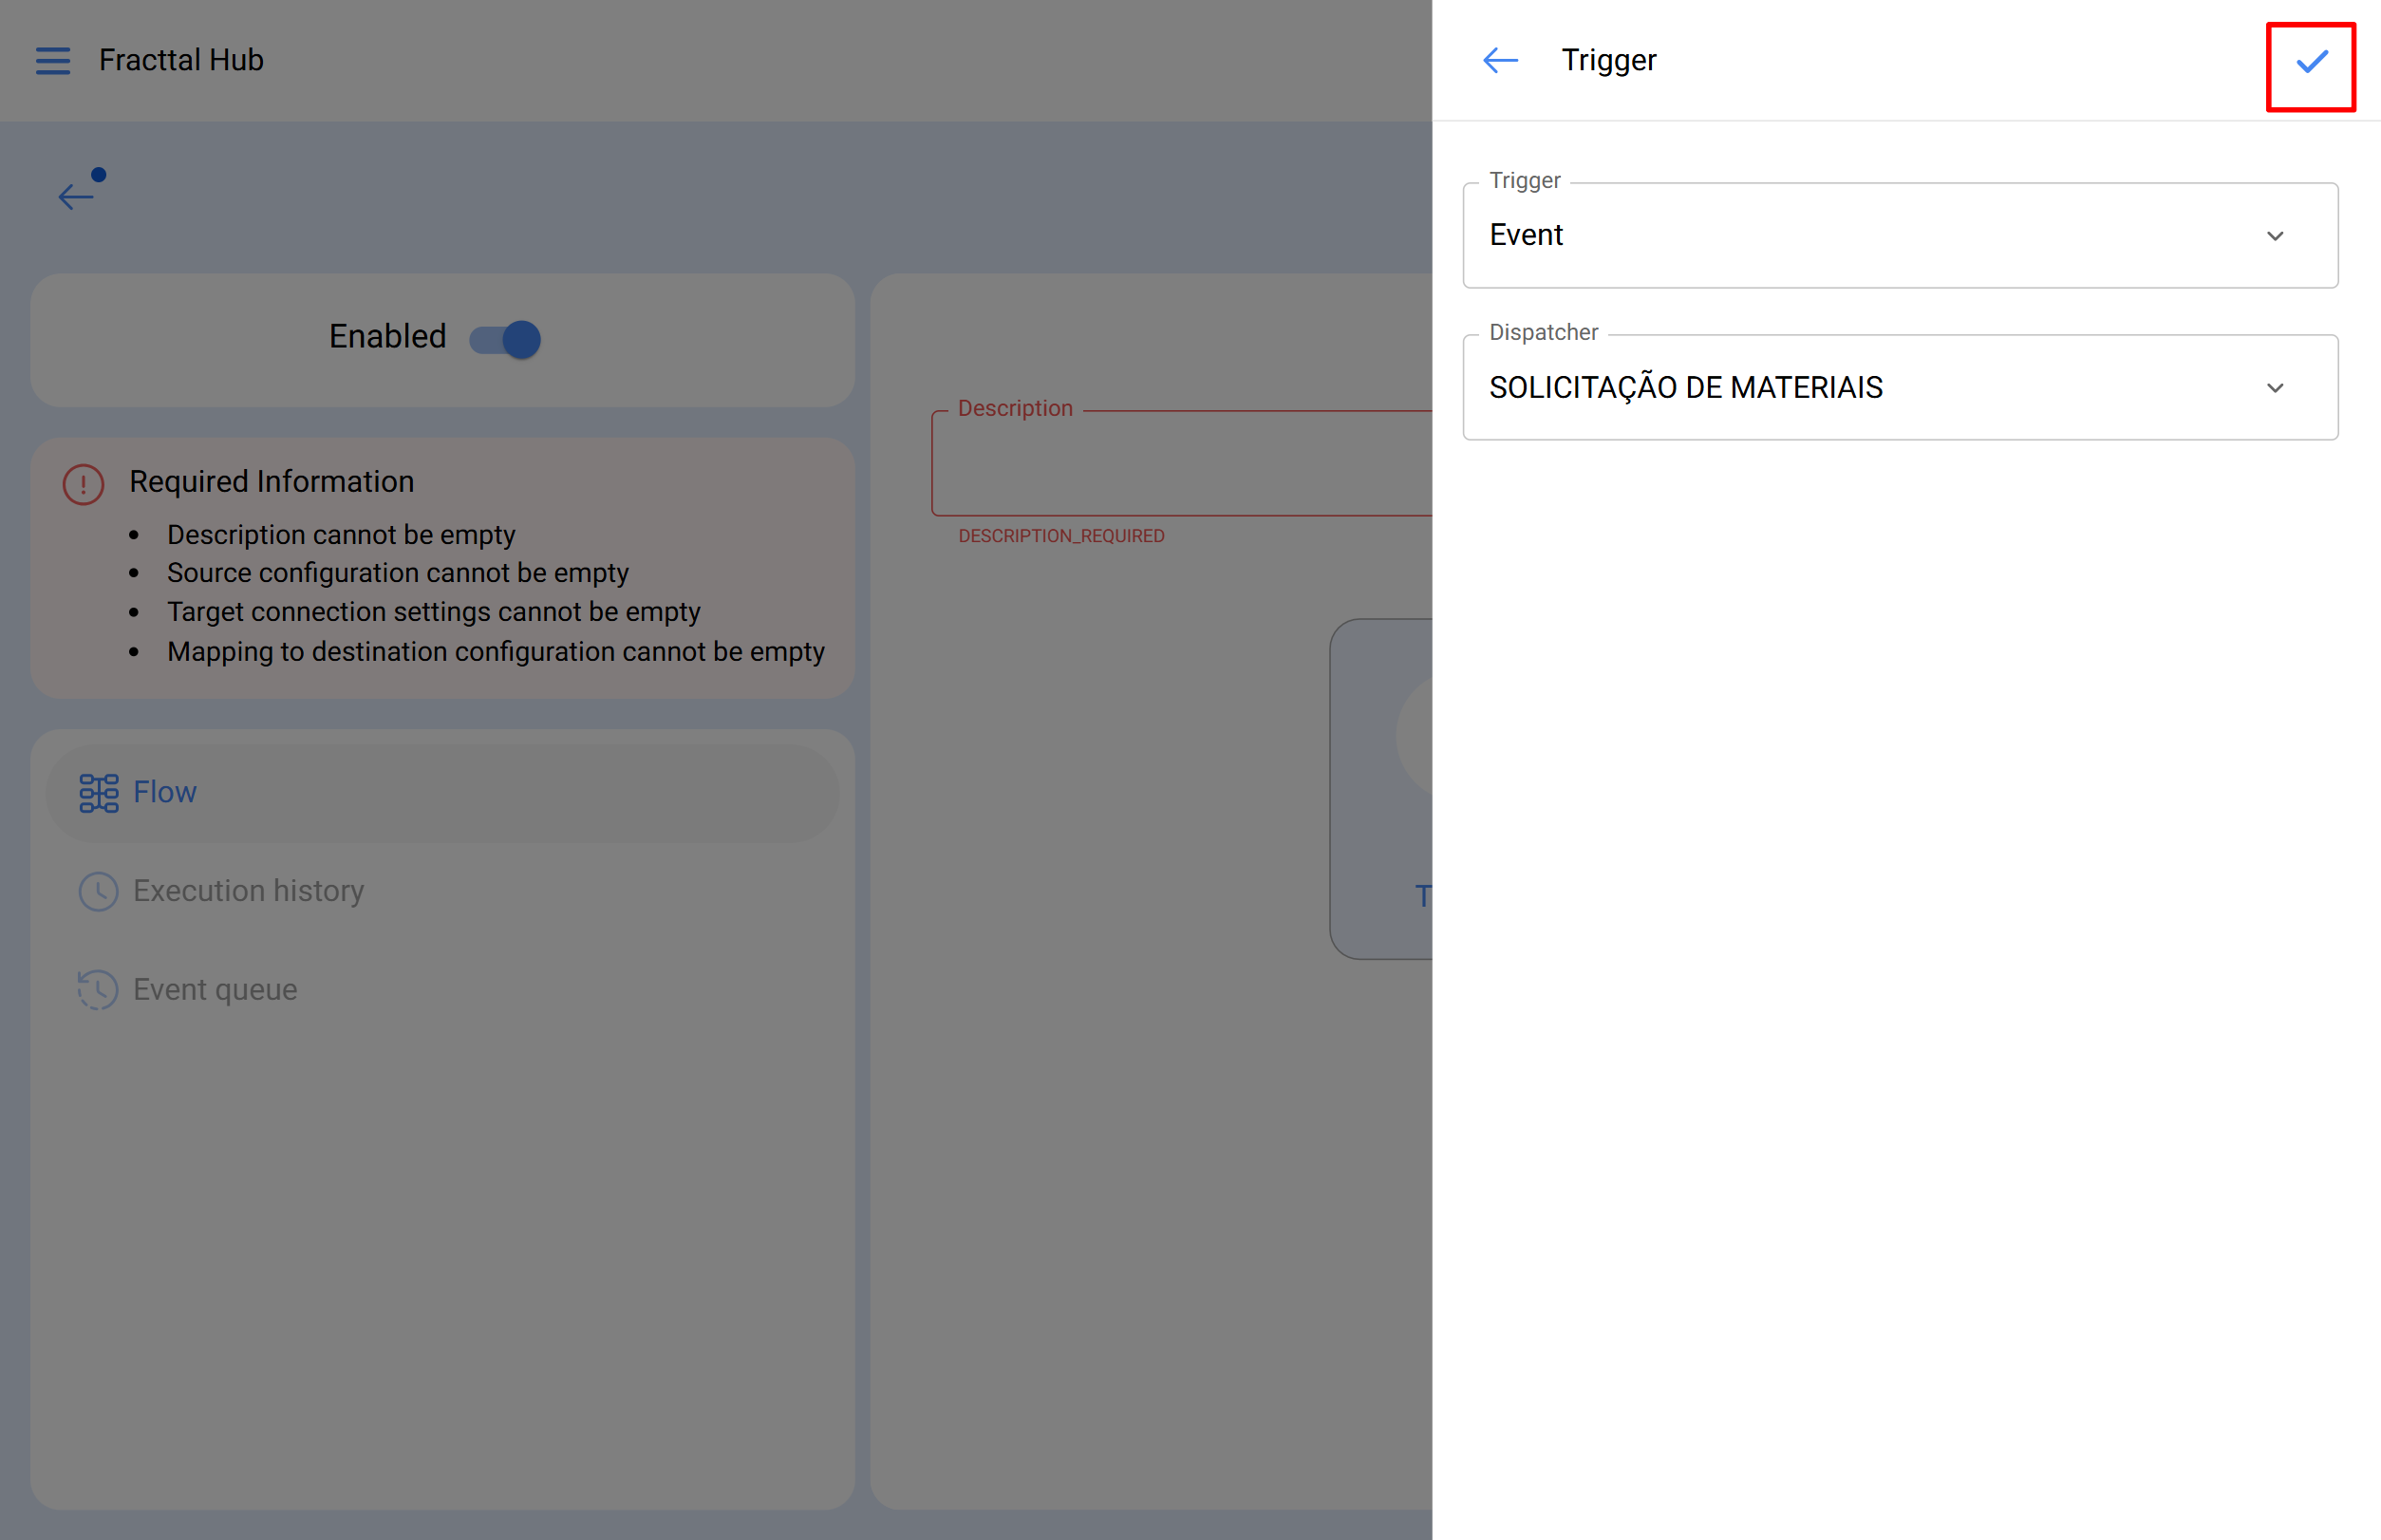2381x1540 pixels.
Task: Open the navigation hamburger menu
Action: (53, 60)
